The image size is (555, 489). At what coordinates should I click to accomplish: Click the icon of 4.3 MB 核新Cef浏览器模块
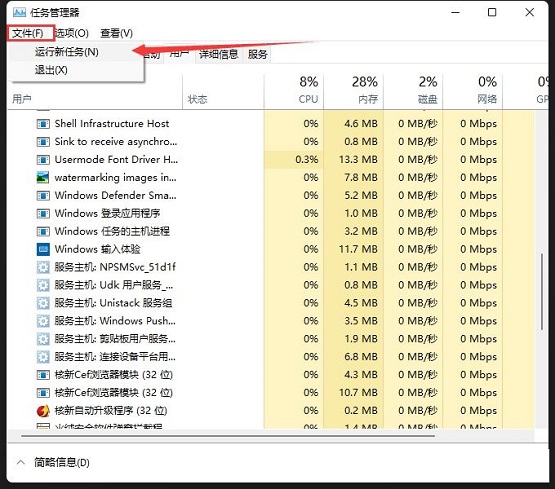pos(43,375)
